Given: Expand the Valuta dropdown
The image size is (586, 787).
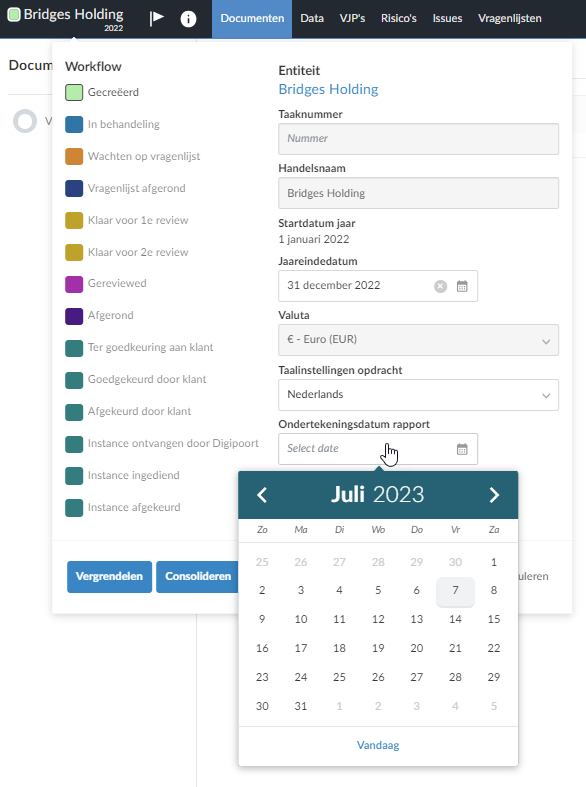Looking at the screenshot, I should [x=418, y=340].
